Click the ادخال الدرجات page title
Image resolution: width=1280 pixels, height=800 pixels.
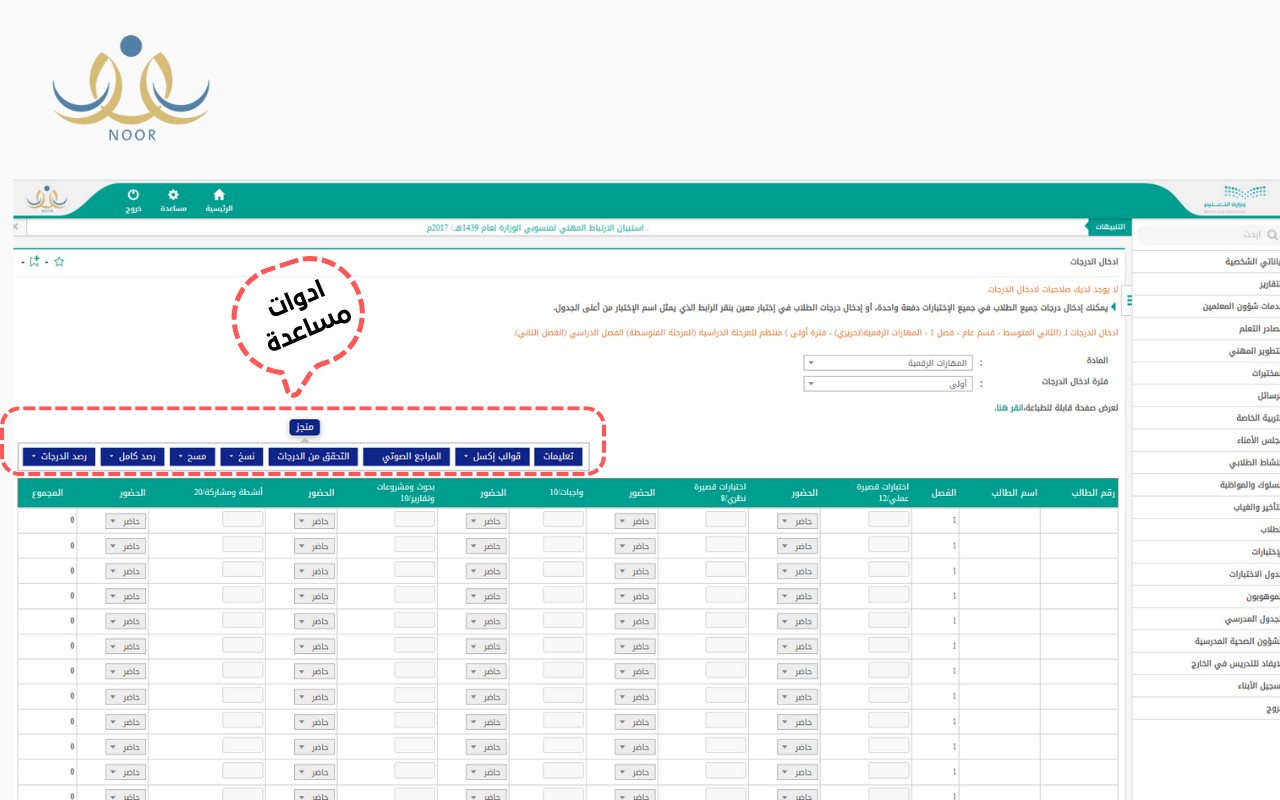[x=1095, y=261]
